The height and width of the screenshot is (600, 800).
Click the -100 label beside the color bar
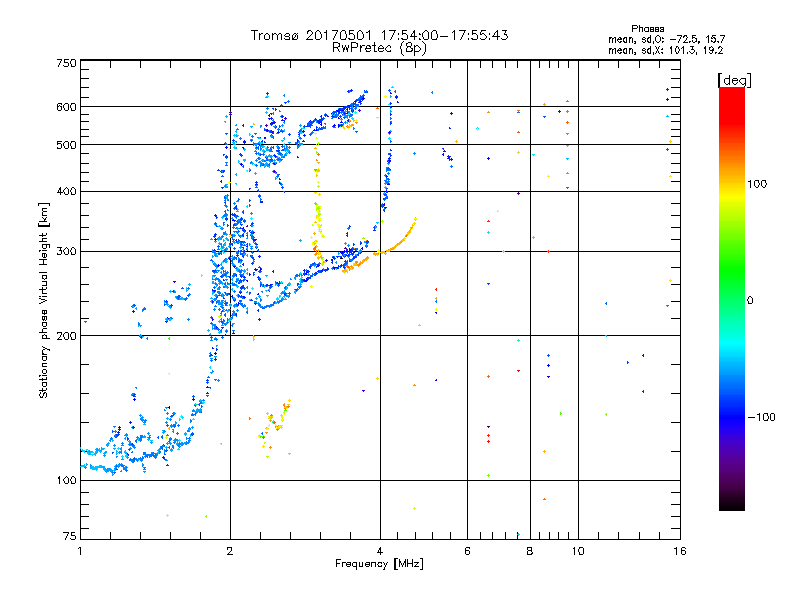coord(761,417)
